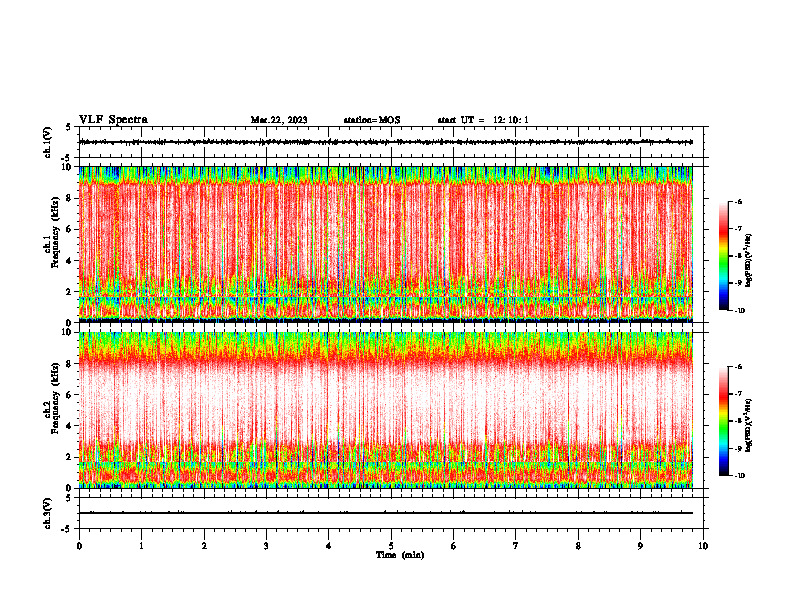Click the "-6" label on ch.1 color bar
This screenshot has height=612, width=792.
pyautogui.click(x=739, y=202)
